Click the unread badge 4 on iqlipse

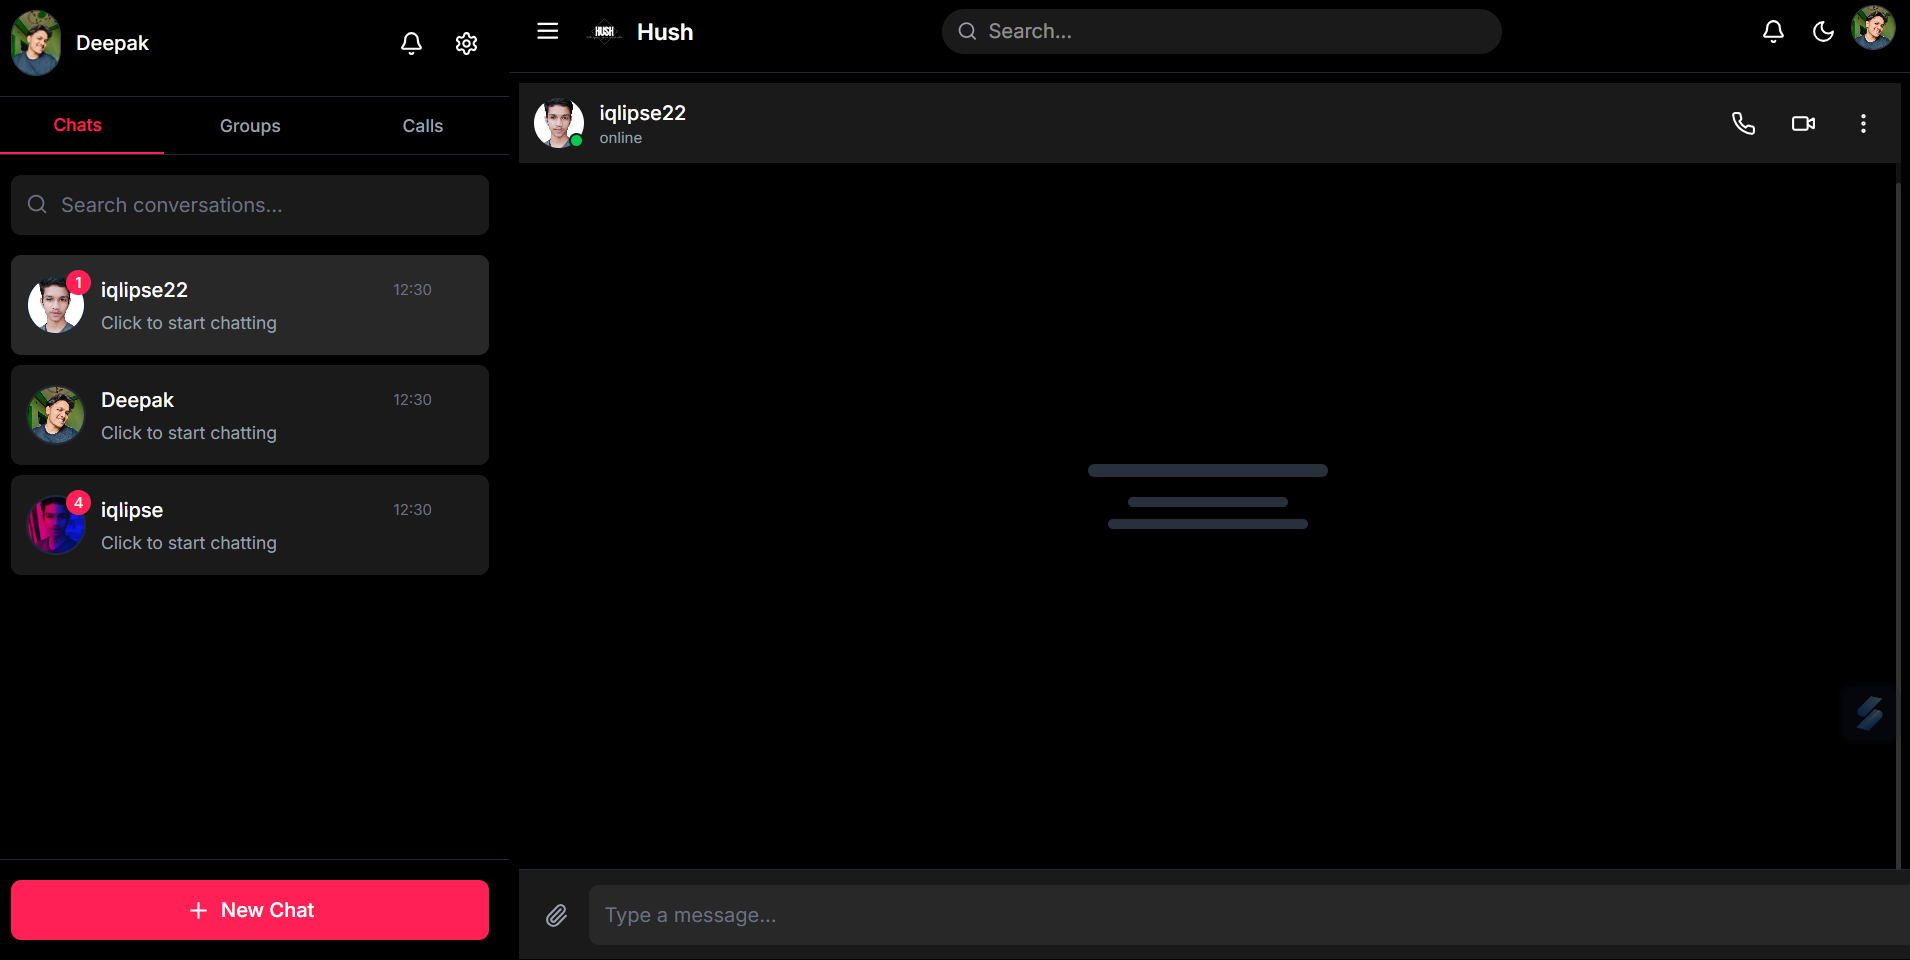[79, 502]
